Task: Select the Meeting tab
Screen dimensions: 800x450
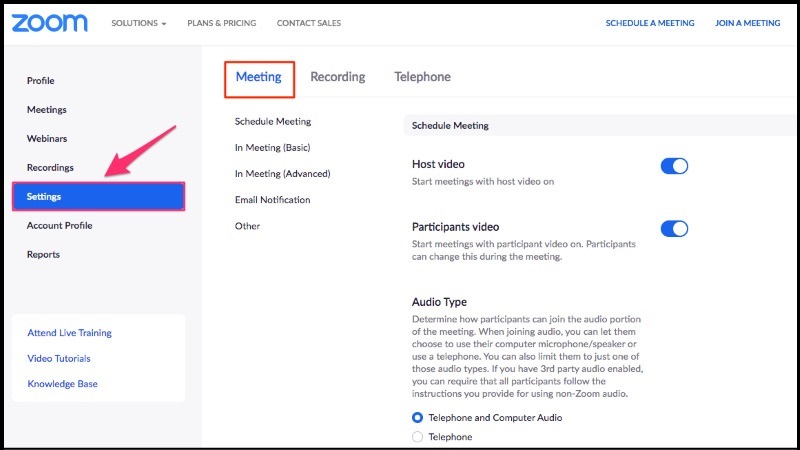Action: pyautogui.click(x=258, y=77)
